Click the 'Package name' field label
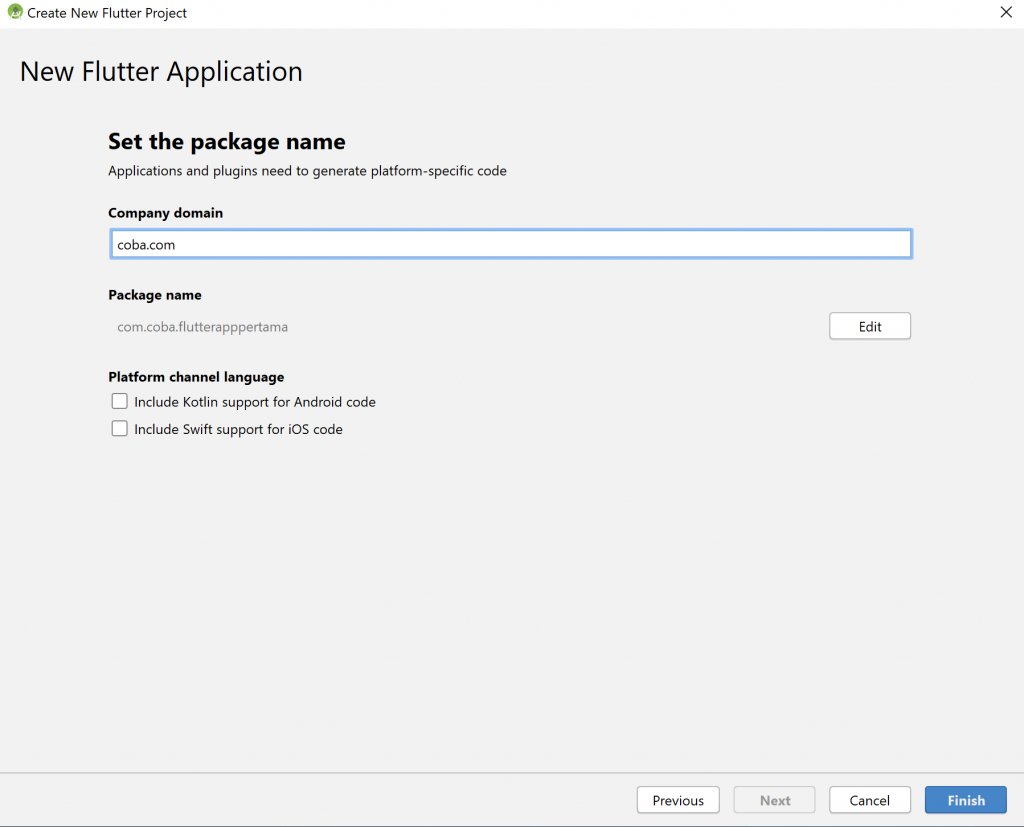 [x=155, y=295]
